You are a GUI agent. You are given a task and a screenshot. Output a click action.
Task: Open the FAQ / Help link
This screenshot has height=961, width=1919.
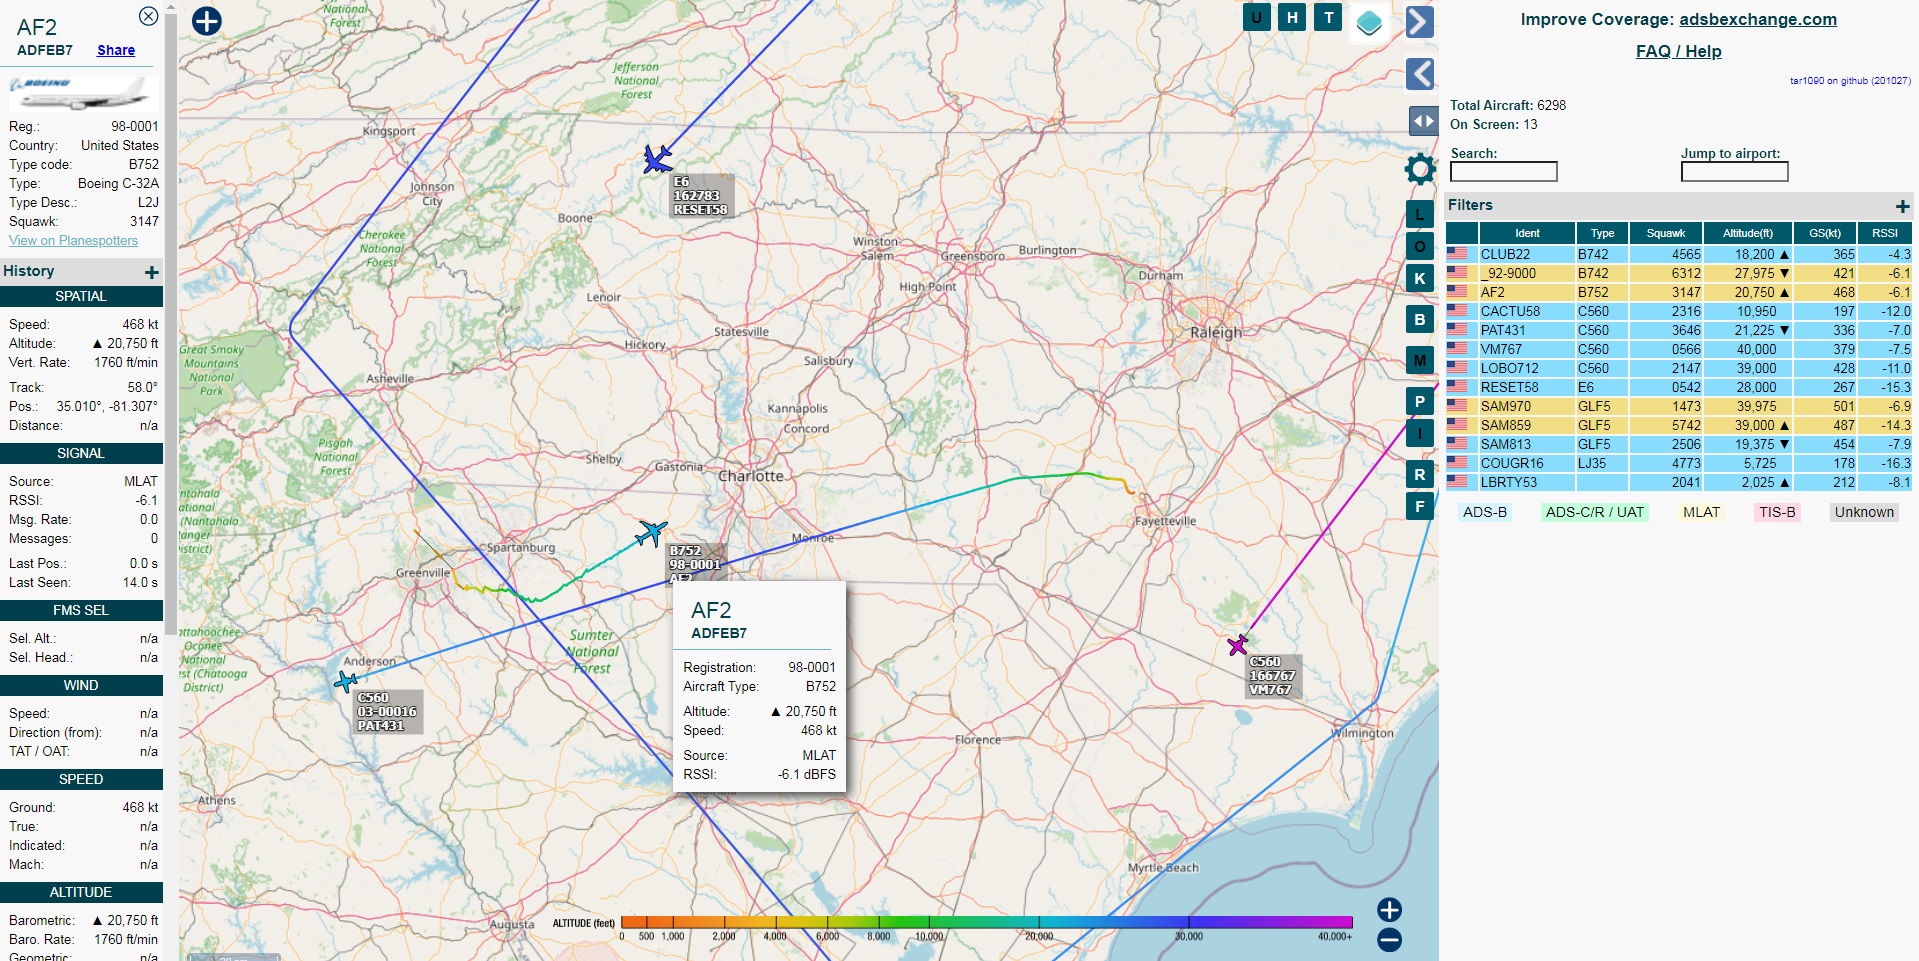tap(1678, 51)
